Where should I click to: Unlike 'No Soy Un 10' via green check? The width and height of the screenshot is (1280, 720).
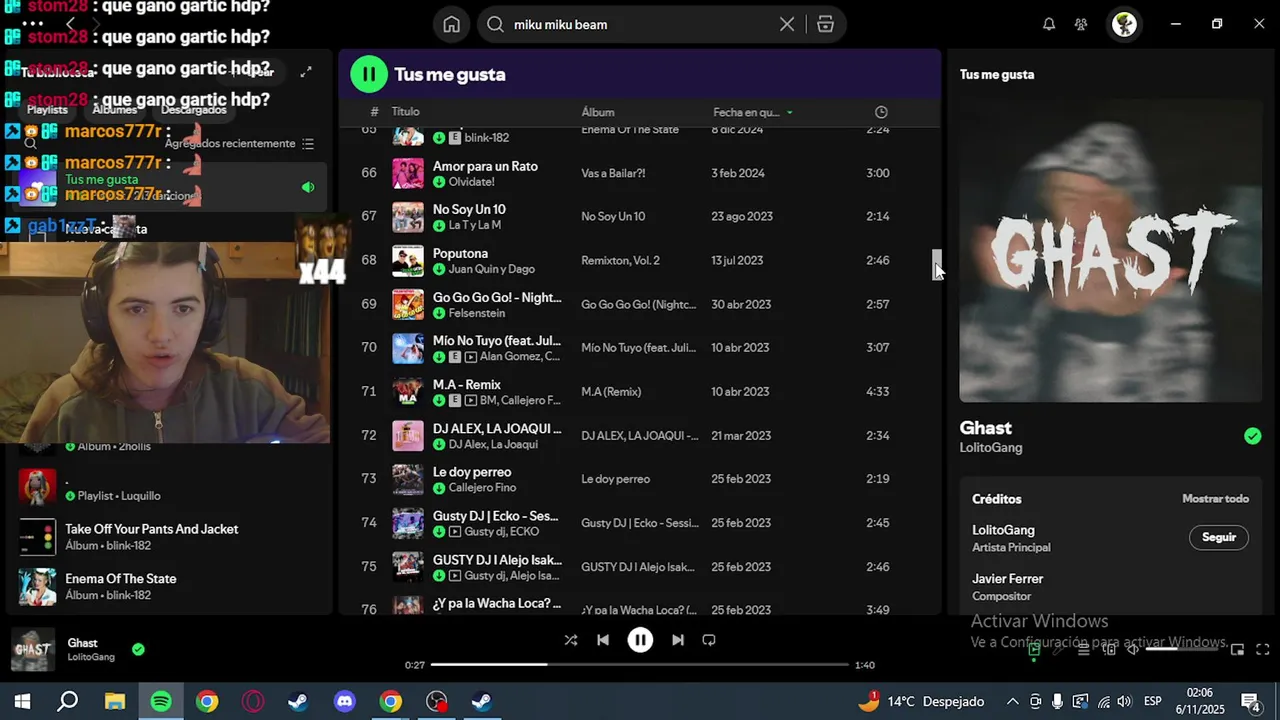(x=439, y=225)
